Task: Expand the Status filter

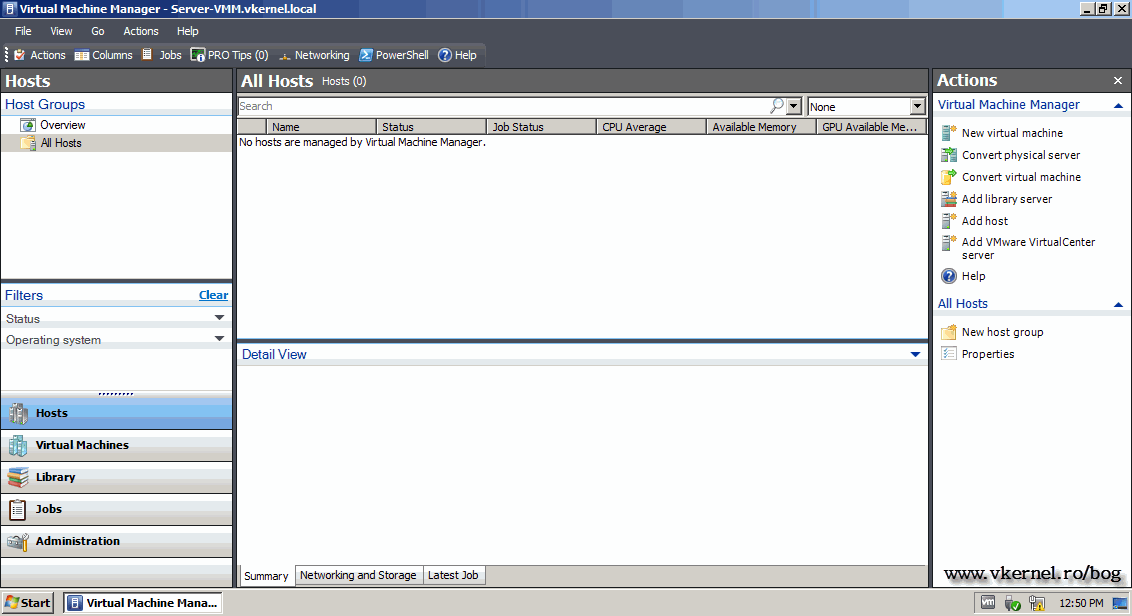Action: (219, 318)
